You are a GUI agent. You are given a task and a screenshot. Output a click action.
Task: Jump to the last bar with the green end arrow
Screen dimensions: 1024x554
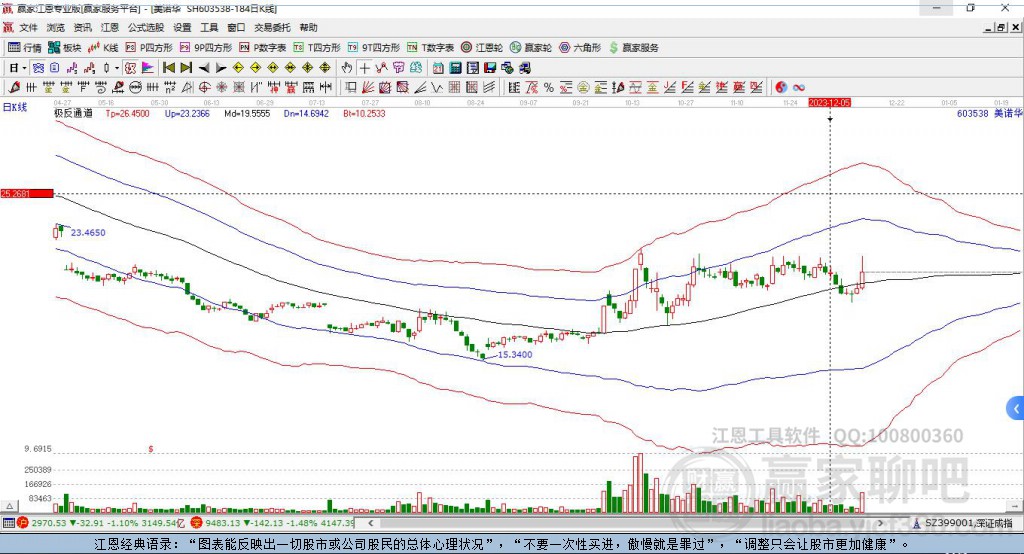[x=186, y=68]
